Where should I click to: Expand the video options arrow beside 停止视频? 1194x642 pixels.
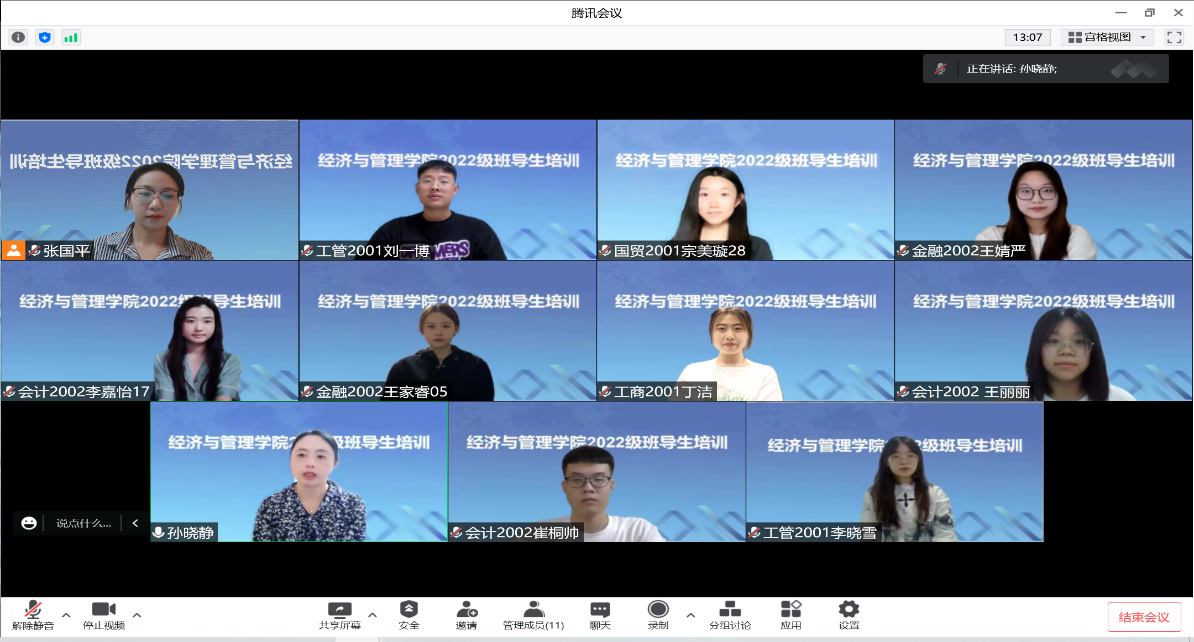pyautogui.click(x=137, y=614)
